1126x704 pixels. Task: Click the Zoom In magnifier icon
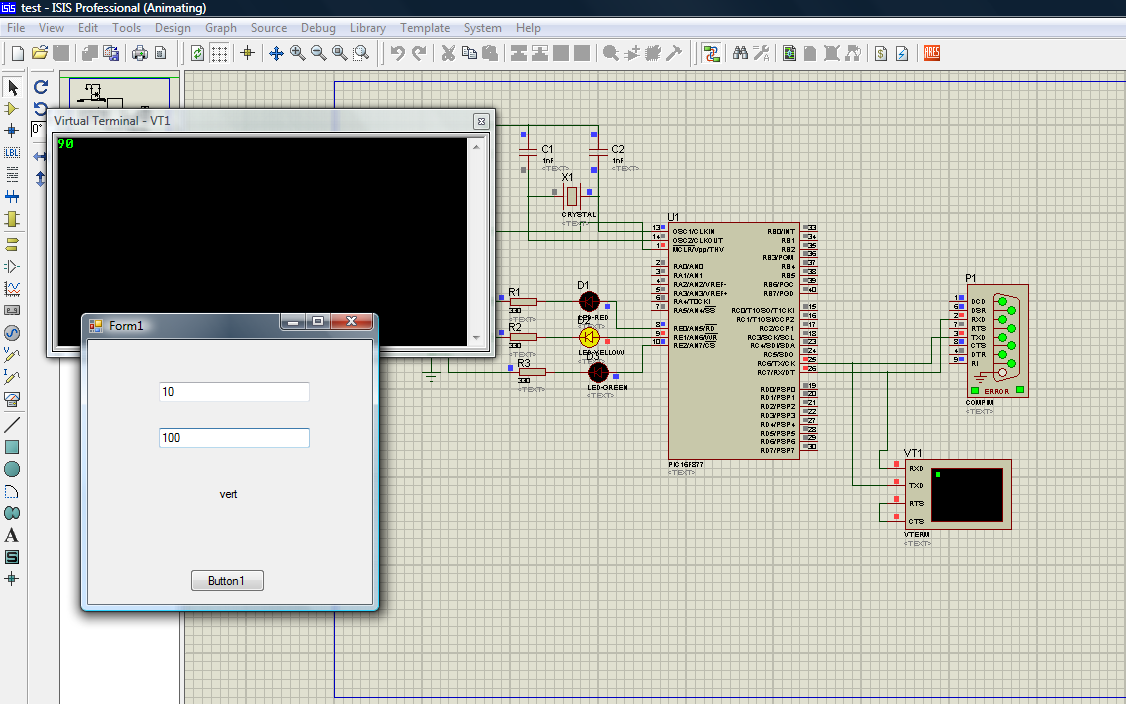click(298, 53)
